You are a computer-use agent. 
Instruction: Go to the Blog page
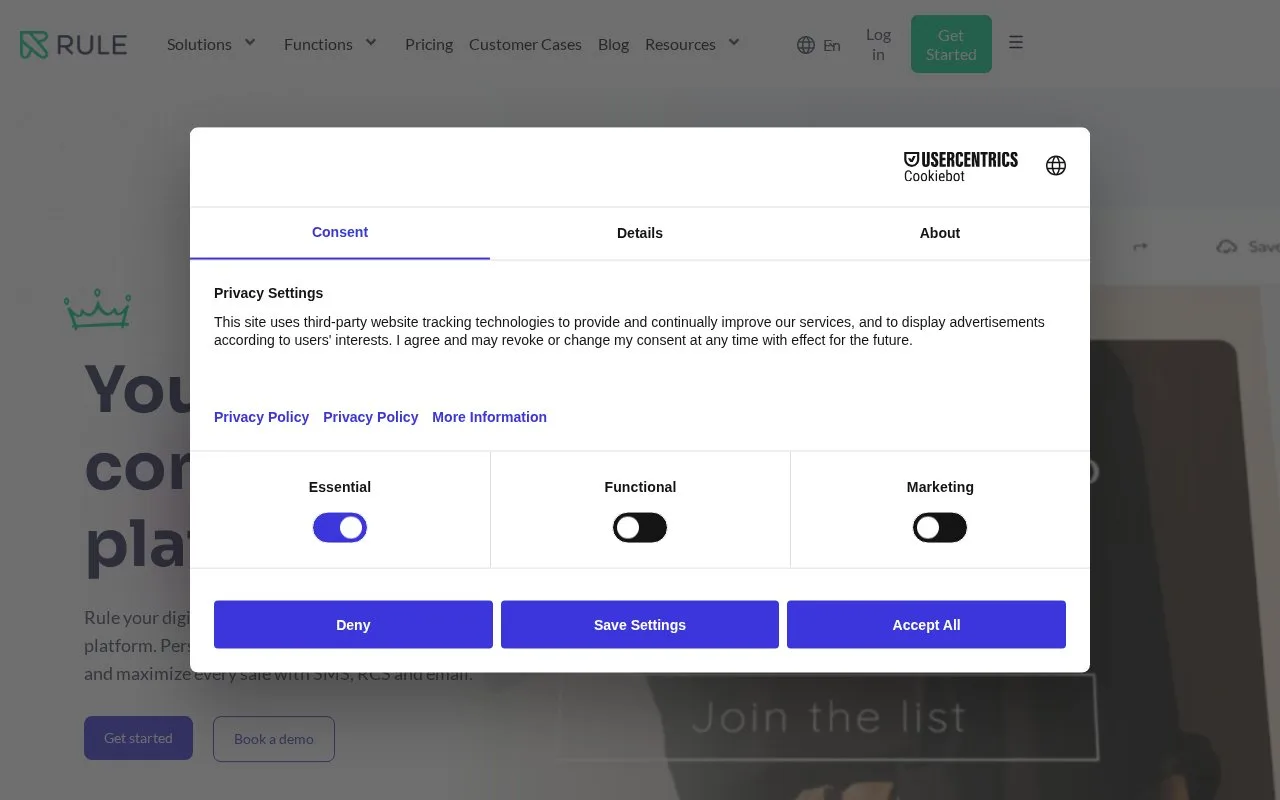coord(613,44)
